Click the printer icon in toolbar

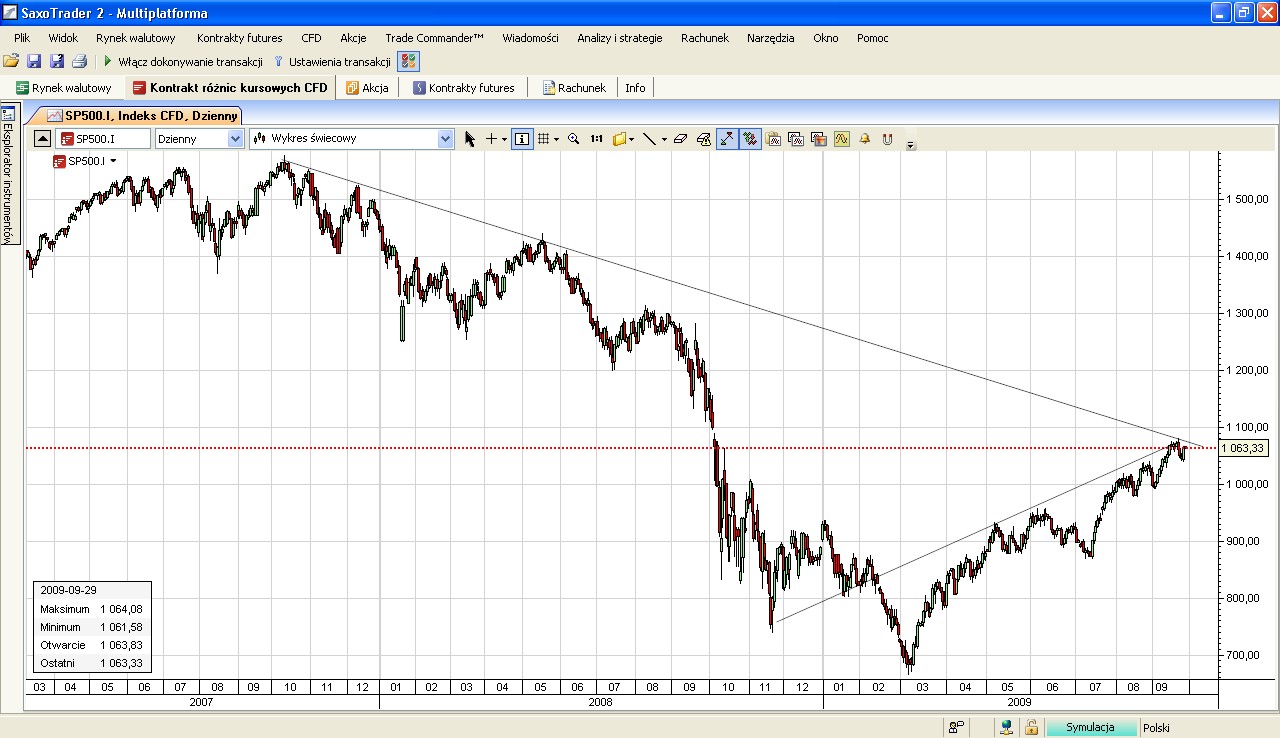80,62
